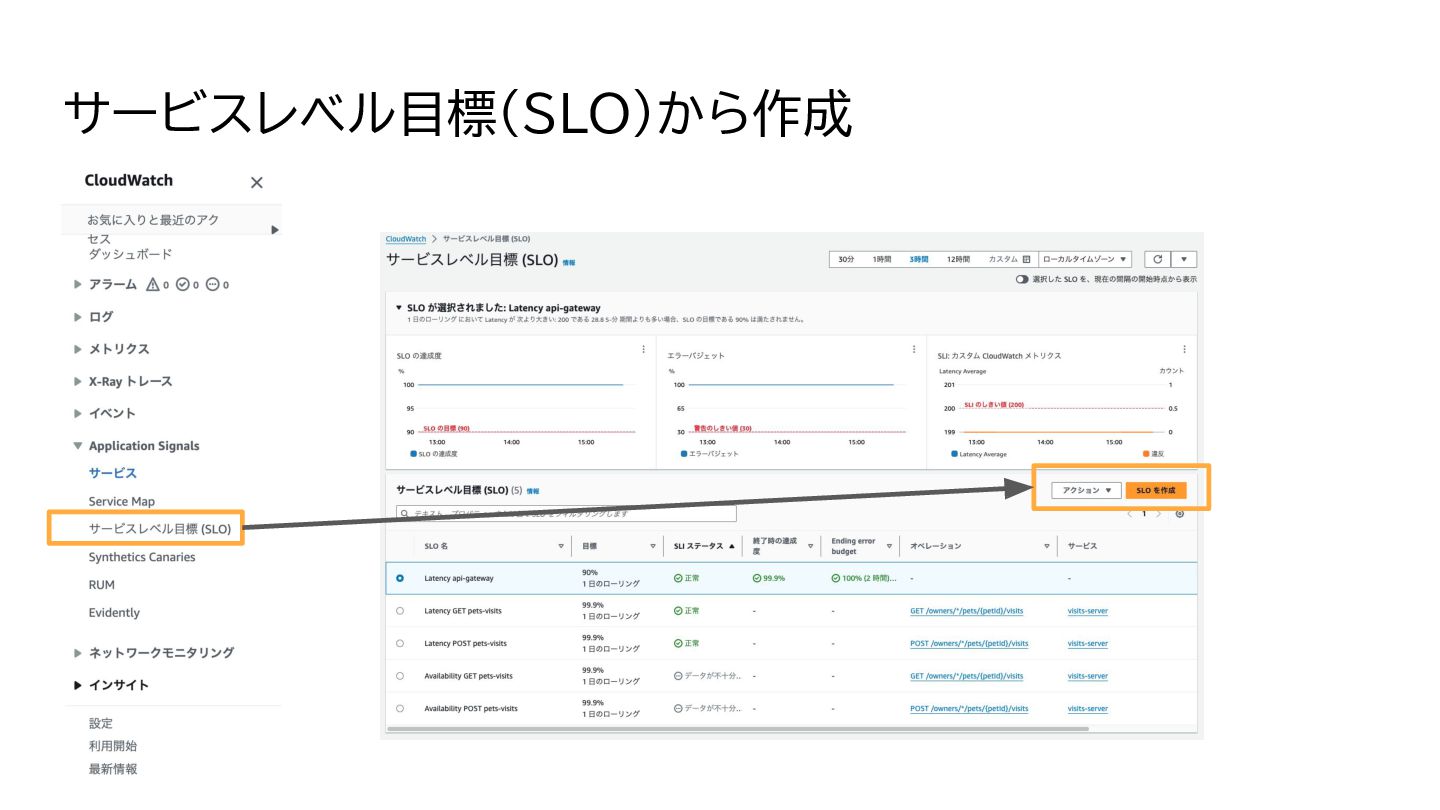
Task: Open Evidently in the sidebar
Action: 114,613
